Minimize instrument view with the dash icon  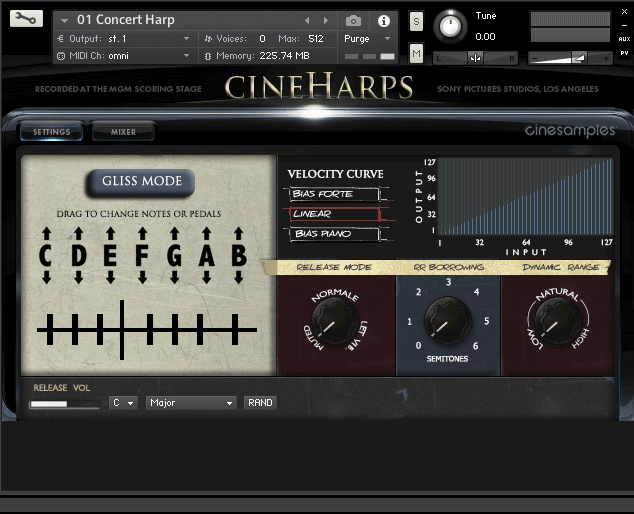coord(624,25)
